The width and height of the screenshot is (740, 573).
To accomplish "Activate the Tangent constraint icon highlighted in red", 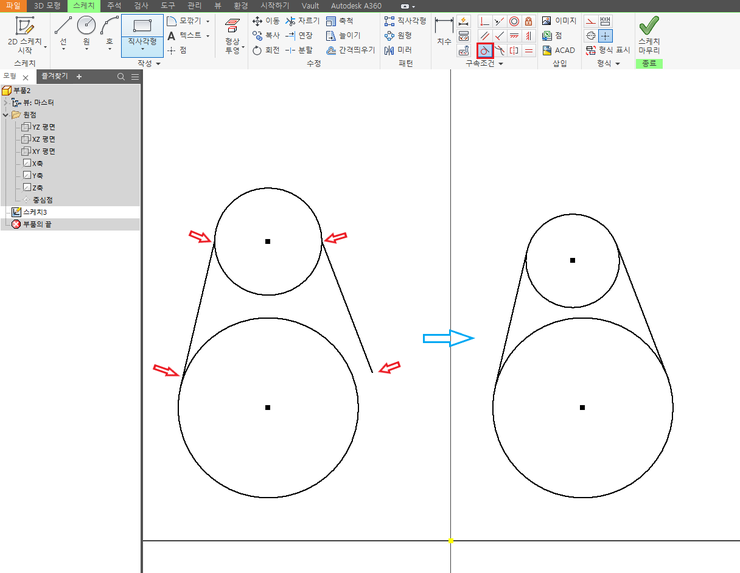I will (x=485, y=49).
